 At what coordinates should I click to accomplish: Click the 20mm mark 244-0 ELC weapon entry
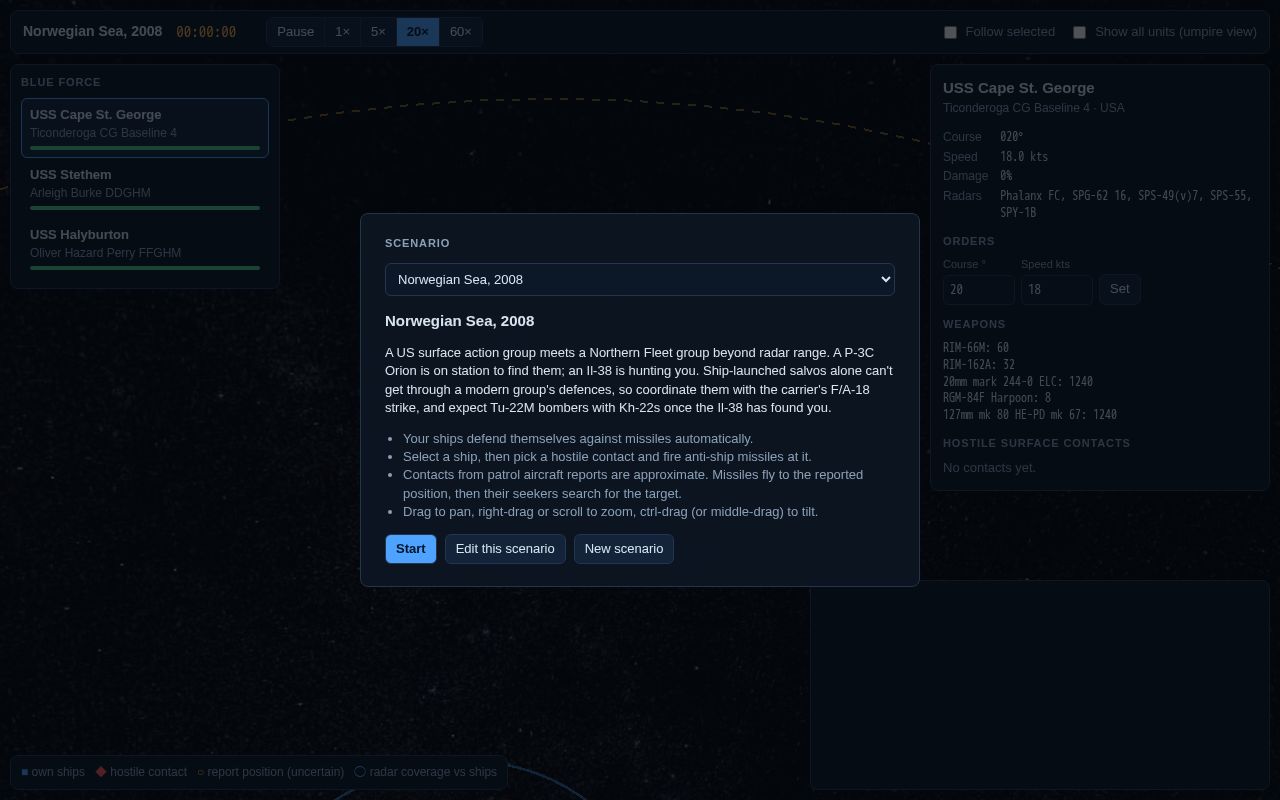[x=1018, y=382]
